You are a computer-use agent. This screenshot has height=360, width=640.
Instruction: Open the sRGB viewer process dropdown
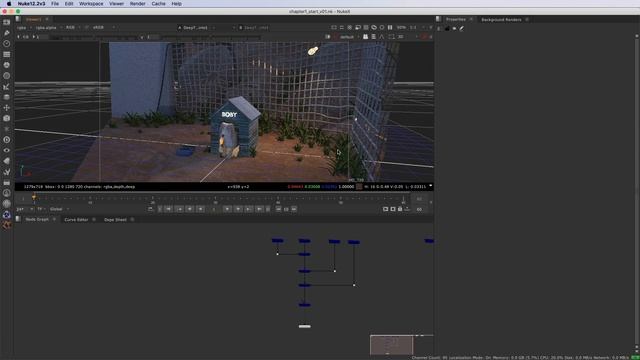click(x=104, y=27)
